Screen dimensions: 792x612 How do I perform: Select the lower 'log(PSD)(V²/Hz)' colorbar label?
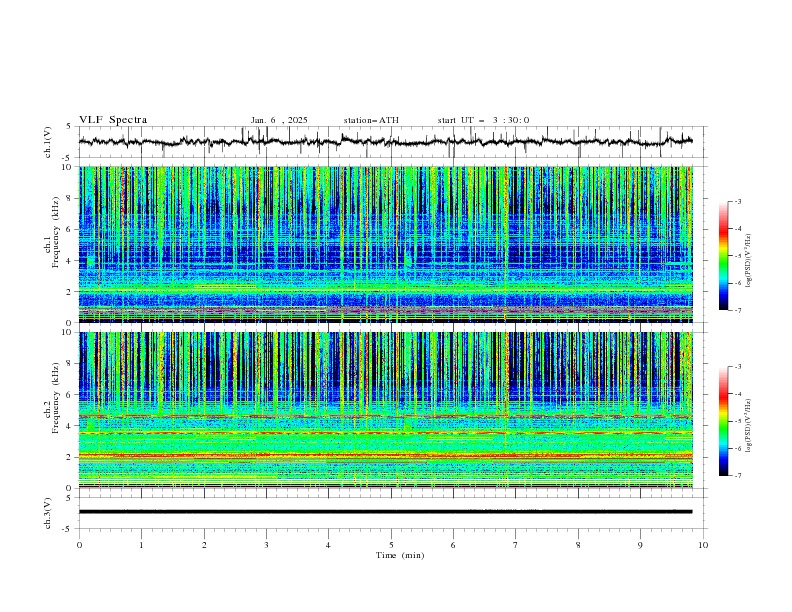pos(749,426)
